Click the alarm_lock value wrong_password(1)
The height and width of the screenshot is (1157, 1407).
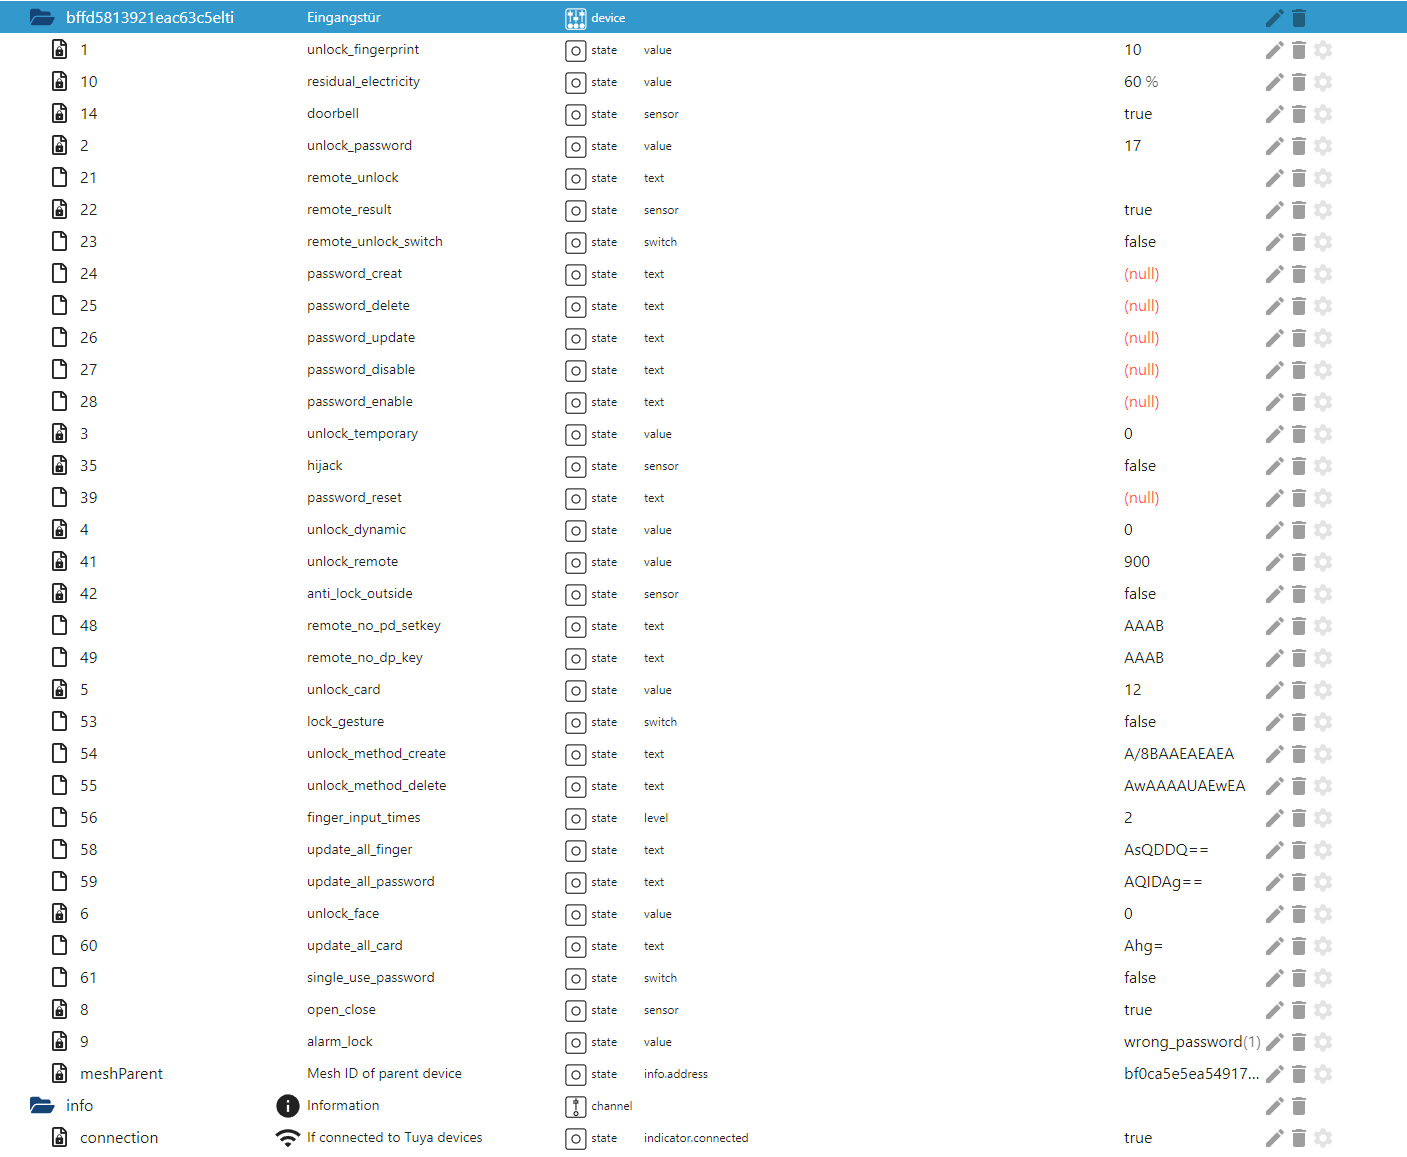1192,1042
